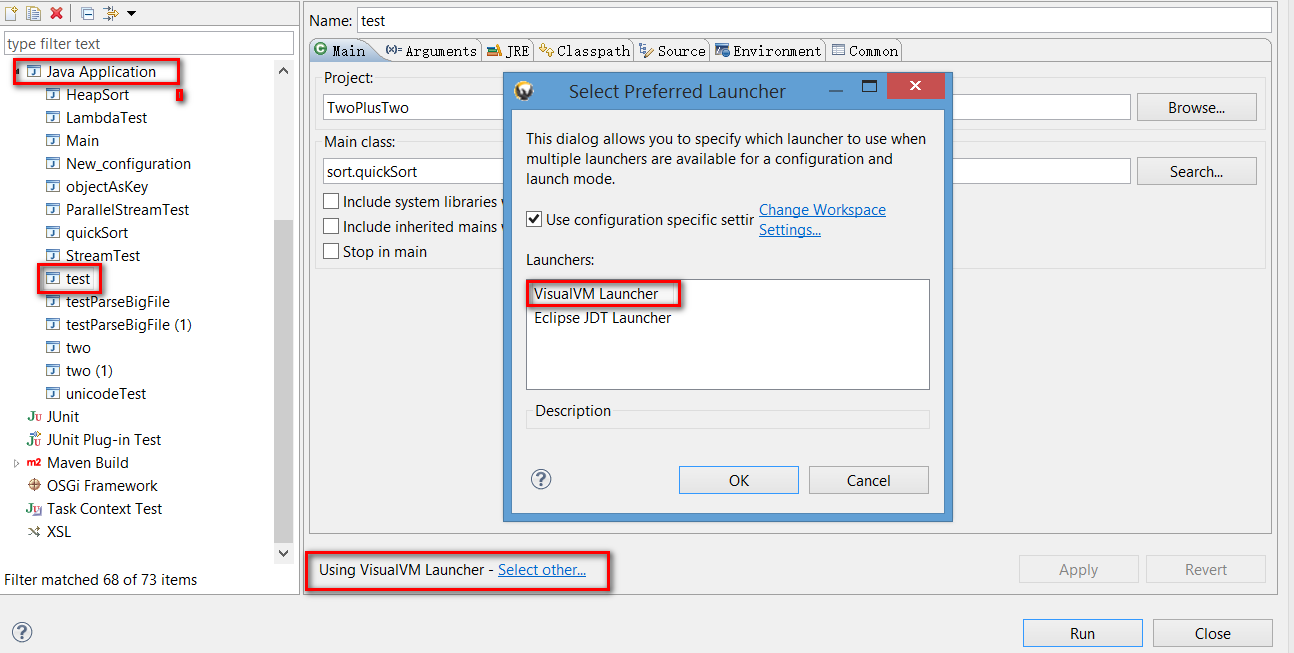This screenshot has height=653, width=1294.
Task: Click the VisualVM icon in dialog title bar
Action: [524, 91]
